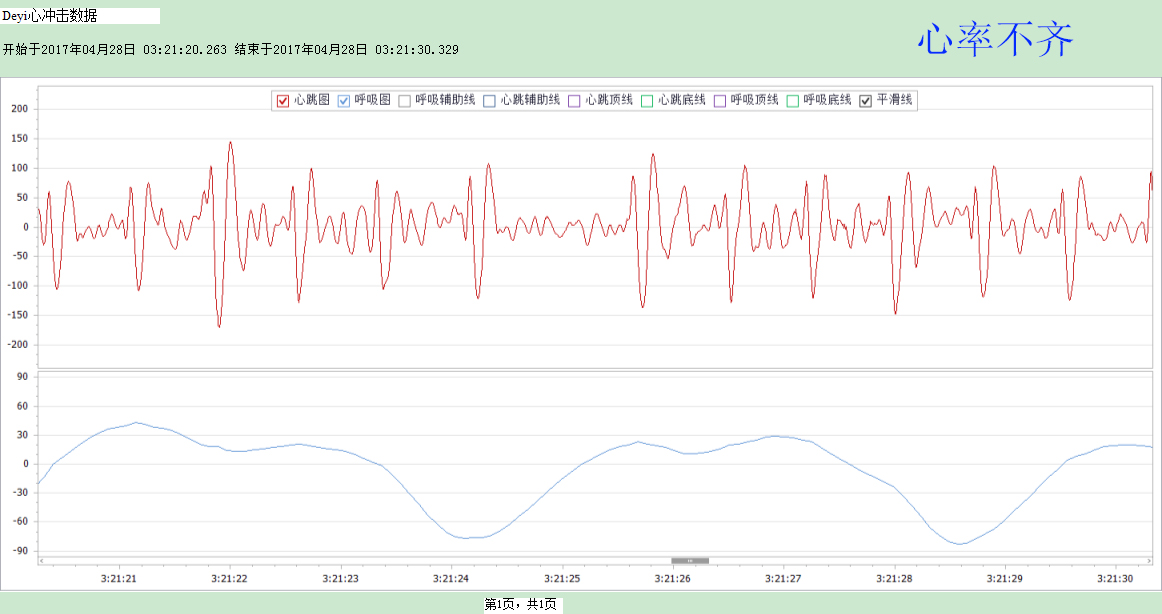Click the start and end time text line
The image size is (1162, 614).
click(x=231, y=49)
